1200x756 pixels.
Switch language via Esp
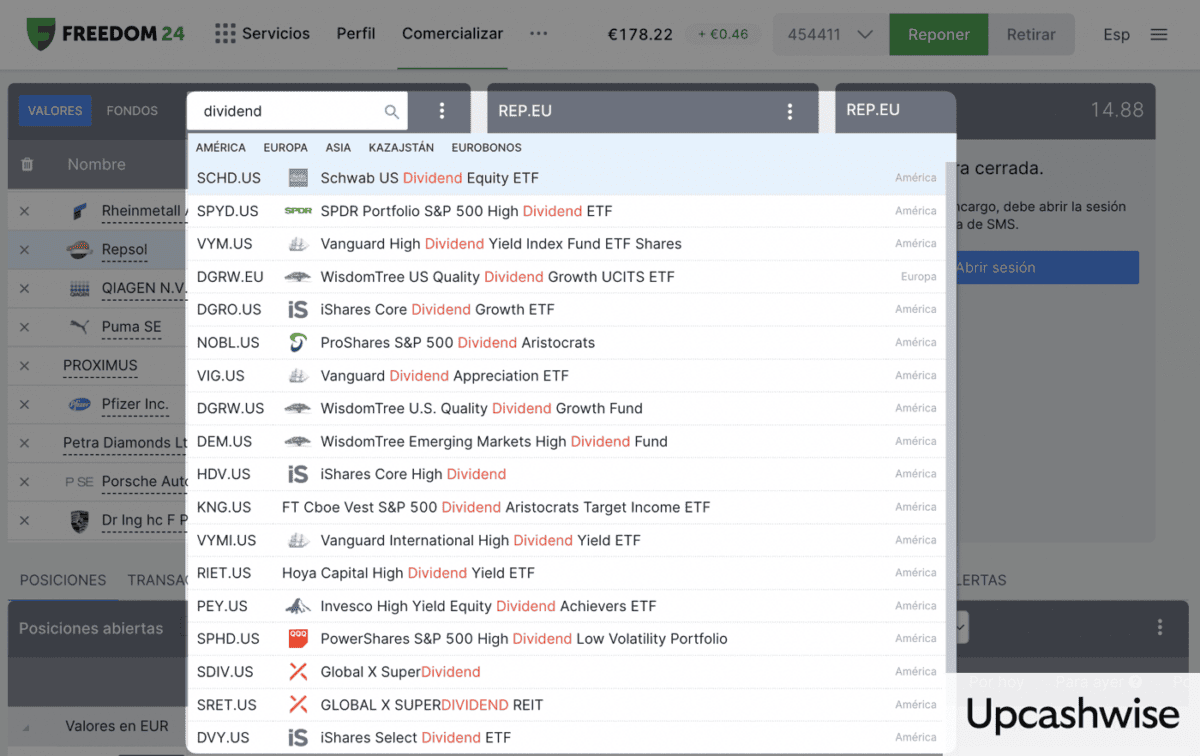tap(1116, 34)
